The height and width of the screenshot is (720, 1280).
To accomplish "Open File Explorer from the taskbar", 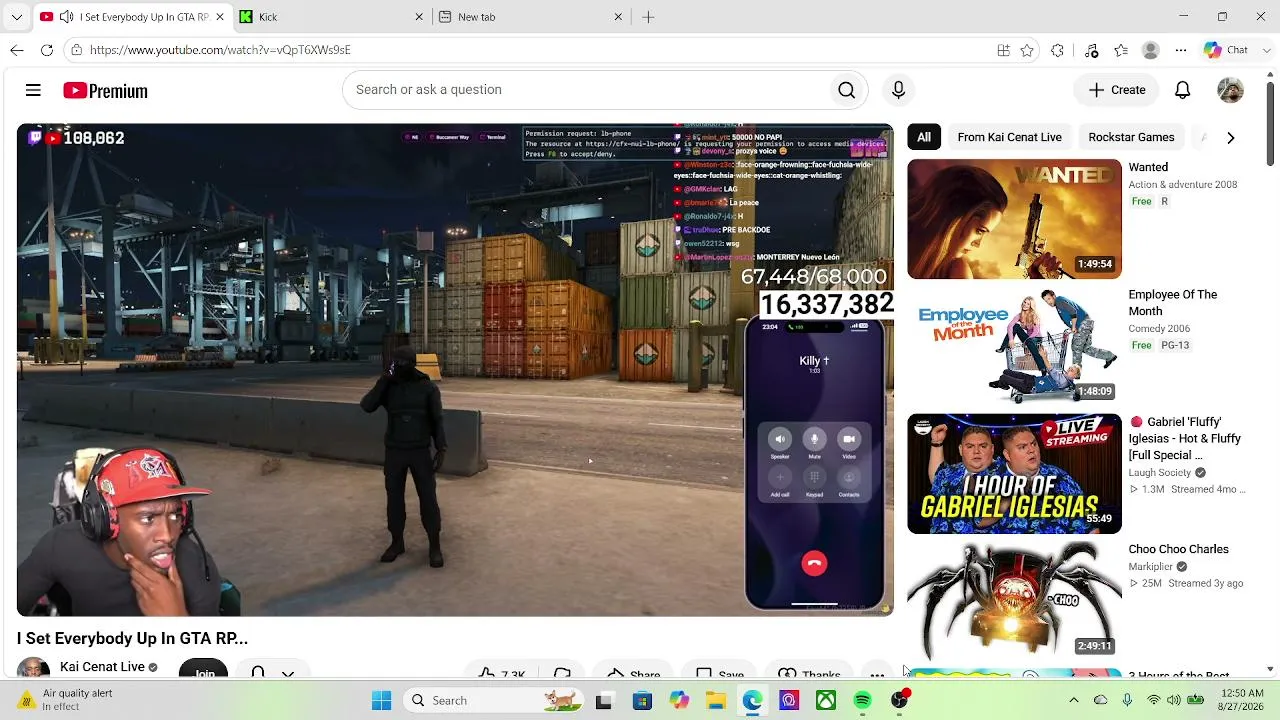I will click(x=715, y=701).
